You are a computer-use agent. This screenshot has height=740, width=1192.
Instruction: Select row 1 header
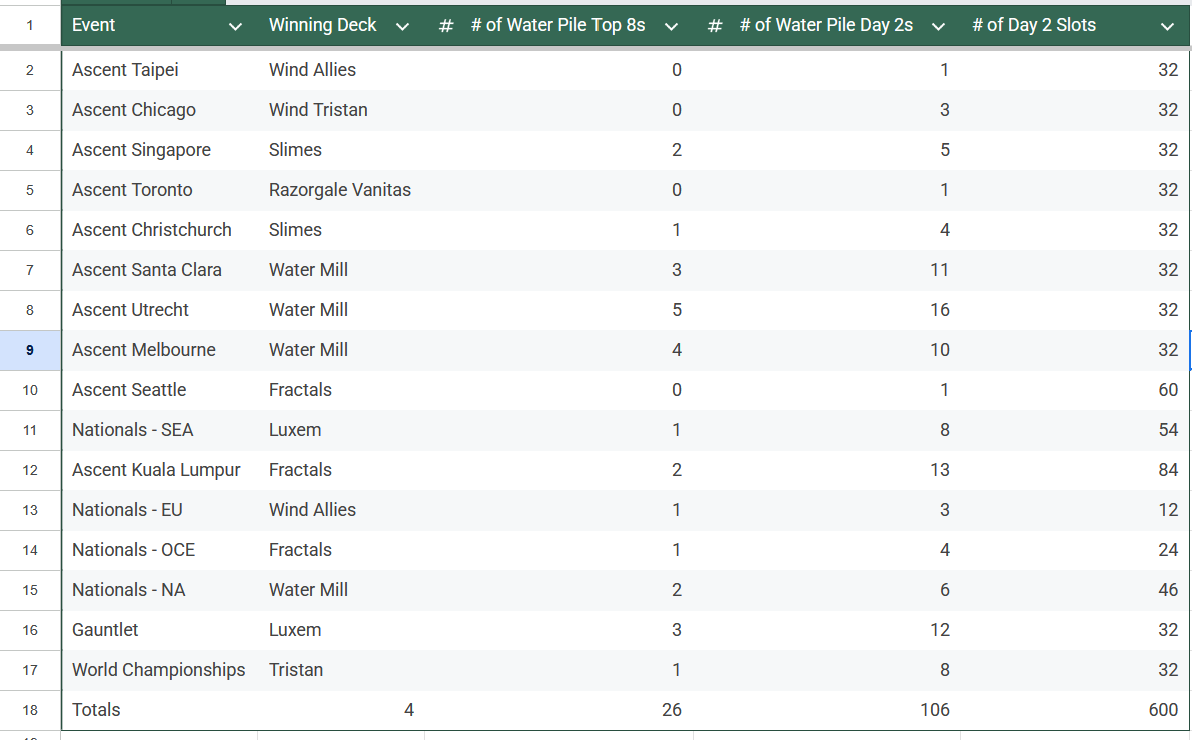tap(30, 25)
